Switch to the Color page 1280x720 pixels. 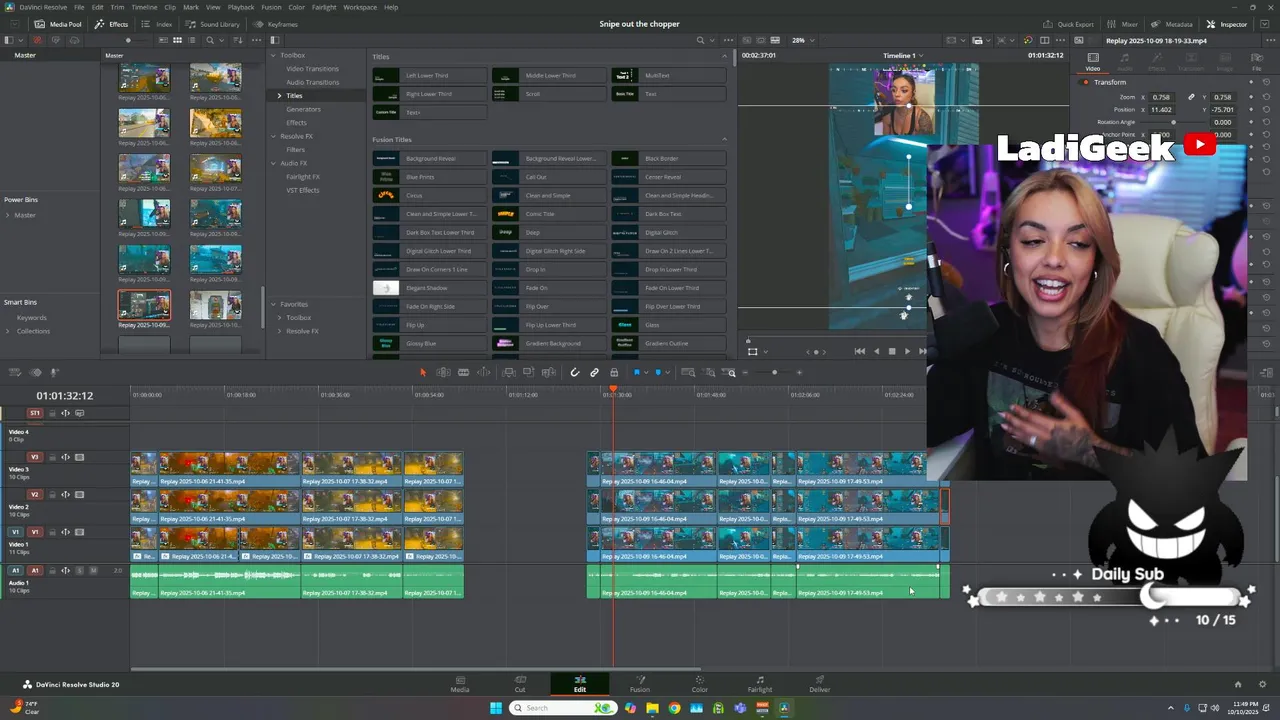(x=700, y=684)
